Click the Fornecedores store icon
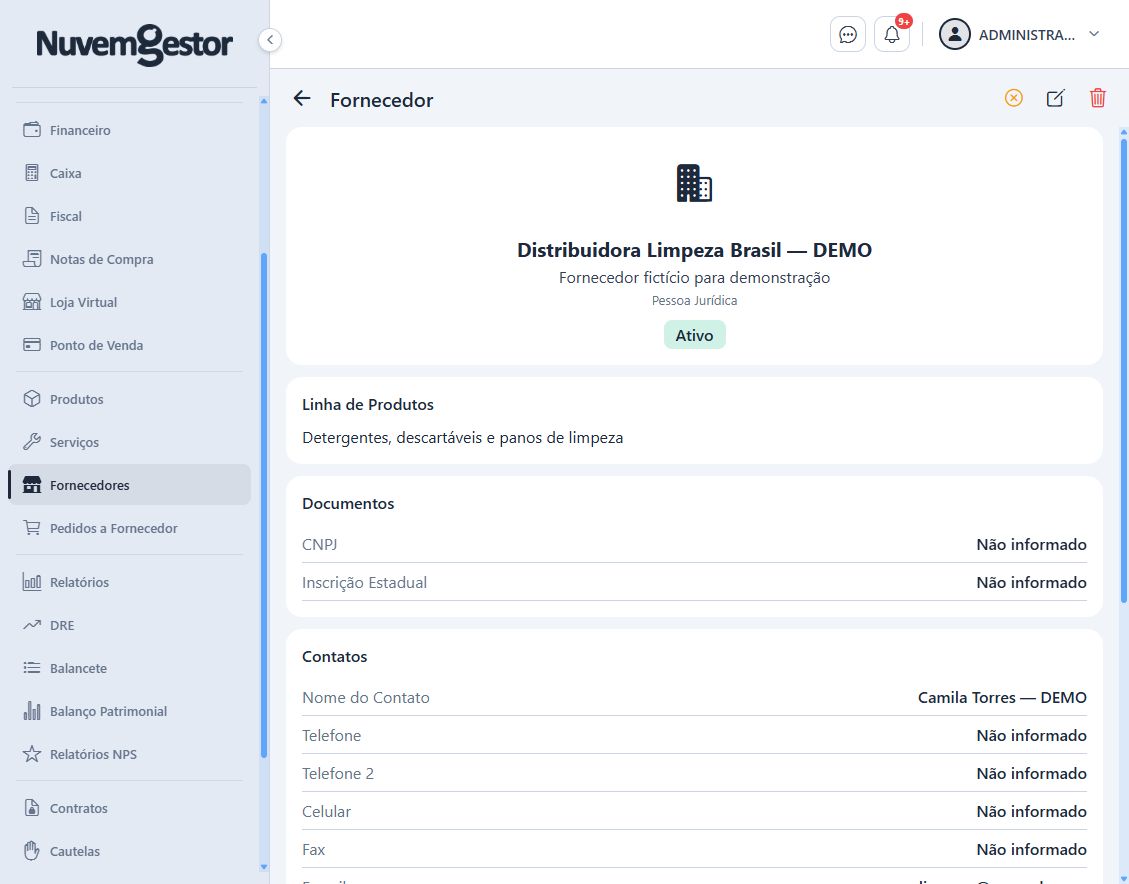This screenshot has width=1129, height=884. pyautogui.click(x=32, y=484)
